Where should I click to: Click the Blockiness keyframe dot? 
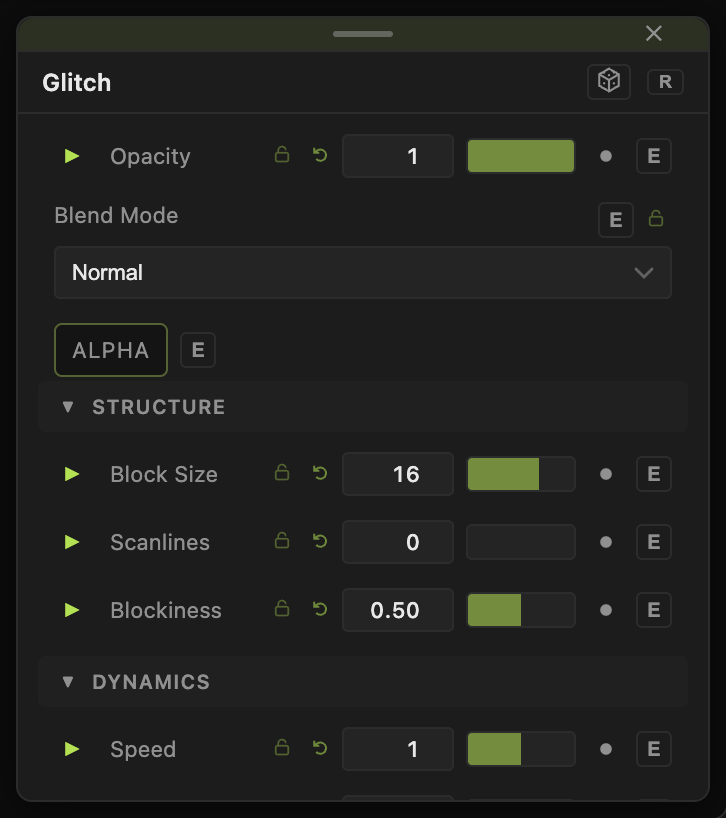[606, 610]
